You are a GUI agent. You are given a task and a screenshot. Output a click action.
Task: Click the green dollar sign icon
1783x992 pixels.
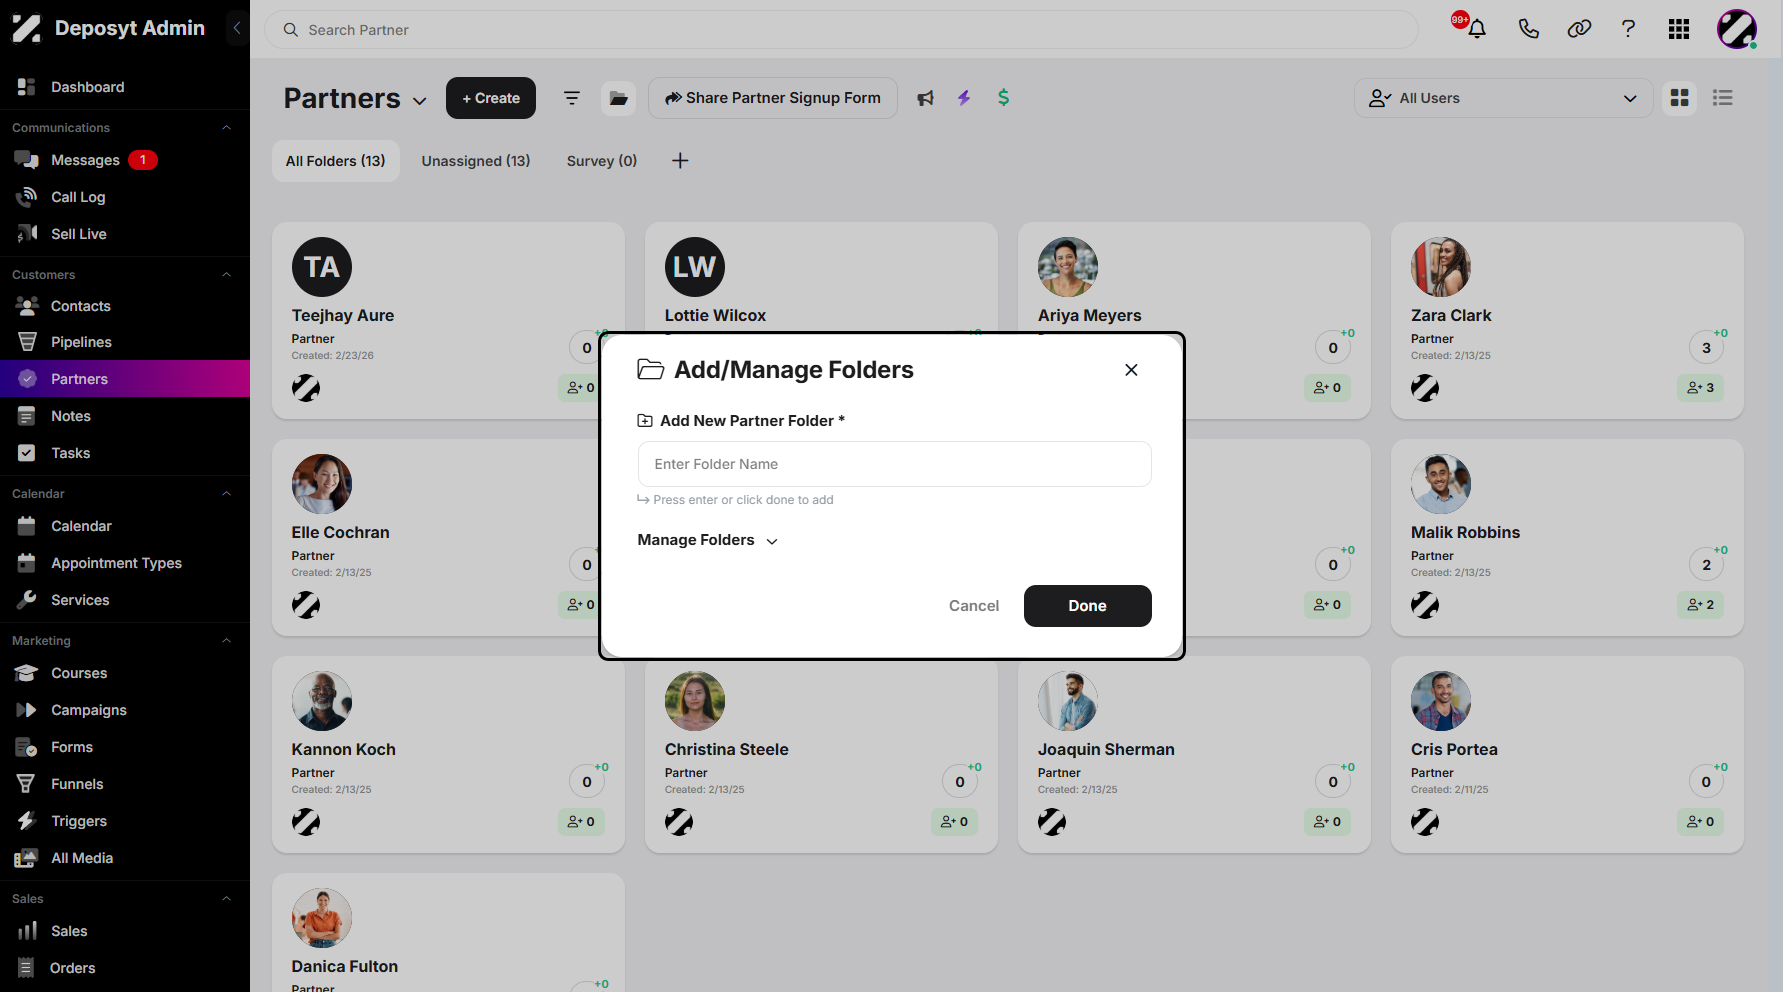1003,98
